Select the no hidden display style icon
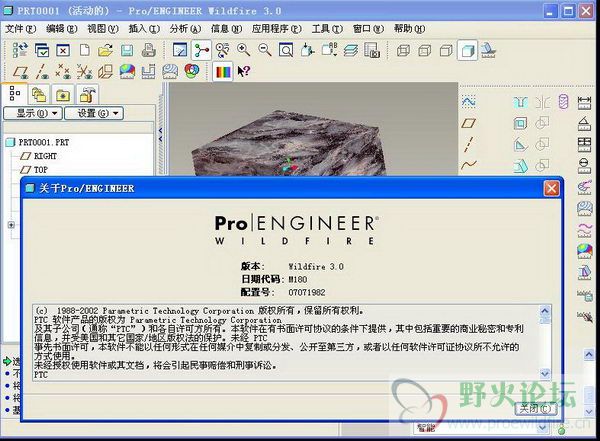 tap(446, 50)
